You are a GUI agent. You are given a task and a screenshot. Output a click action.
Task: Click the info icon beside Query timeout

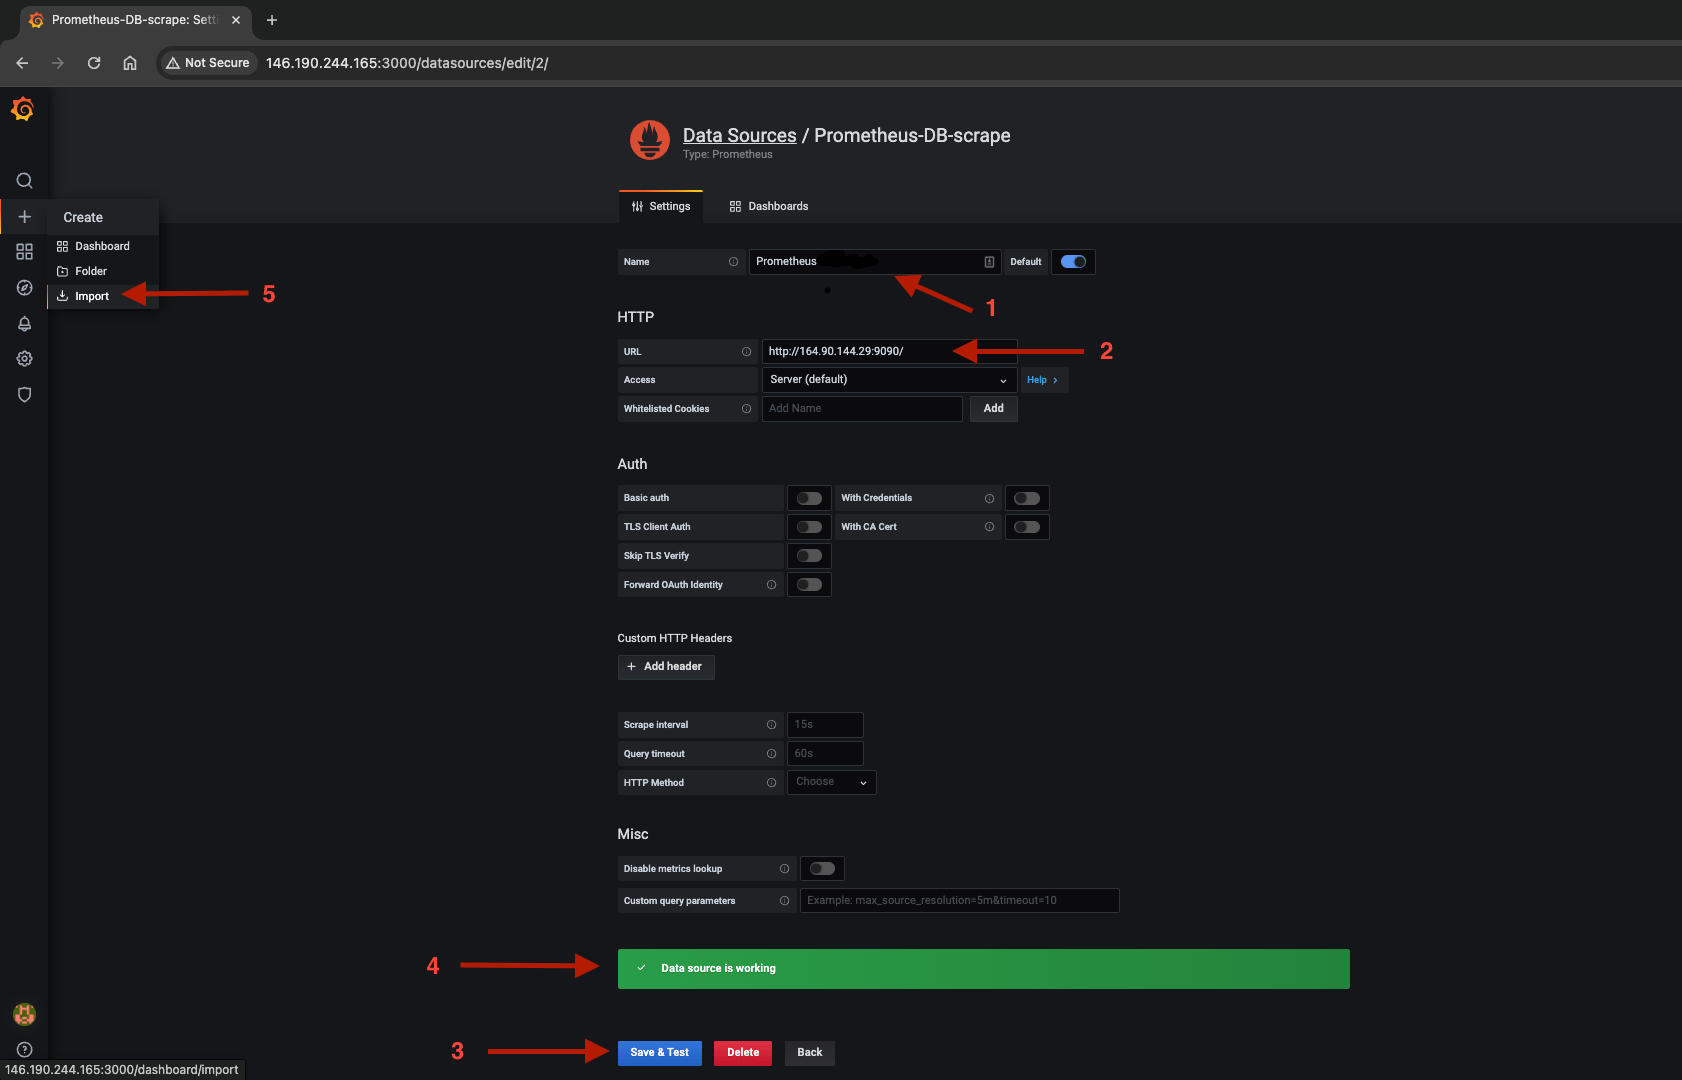[771, 754]
